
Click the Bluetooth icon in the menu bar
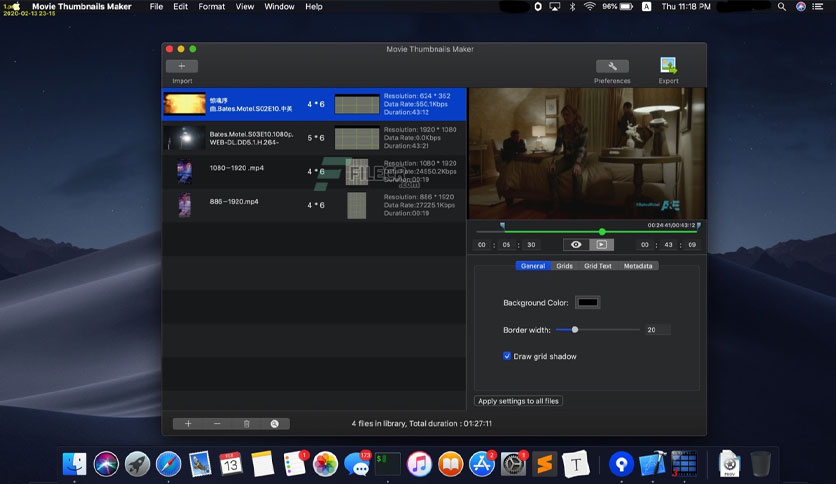[572, 6]
